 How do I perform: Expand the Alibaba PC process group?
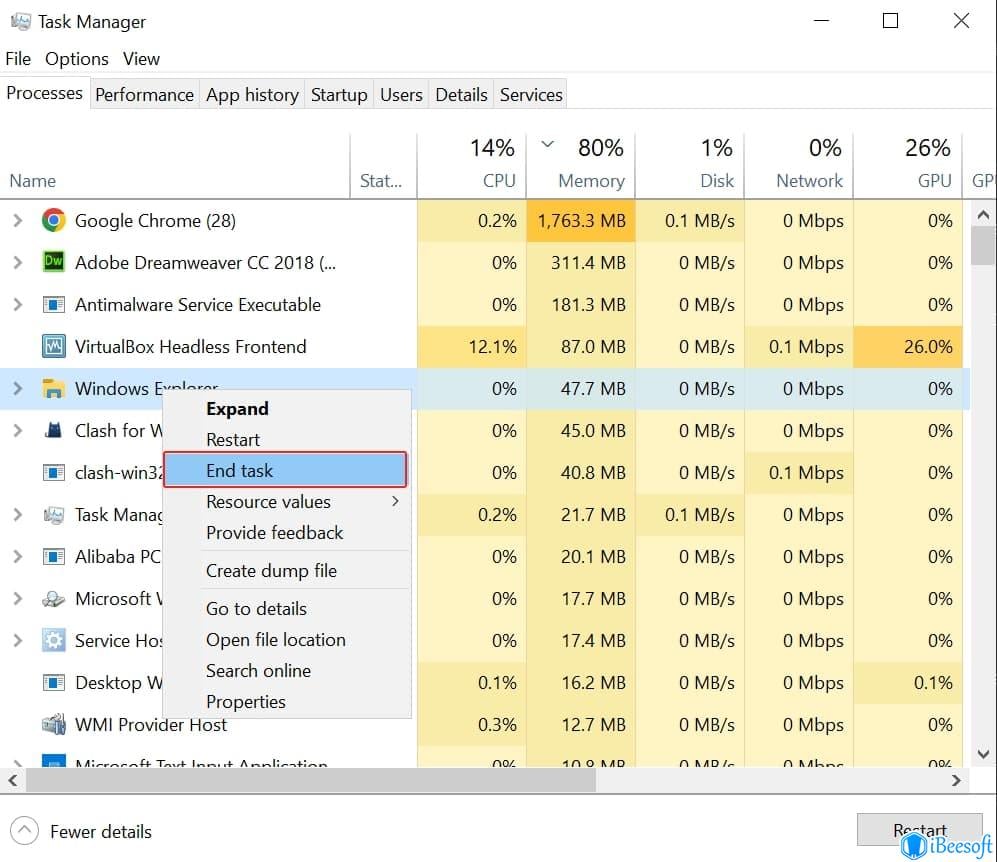click(x=18, y=557)
